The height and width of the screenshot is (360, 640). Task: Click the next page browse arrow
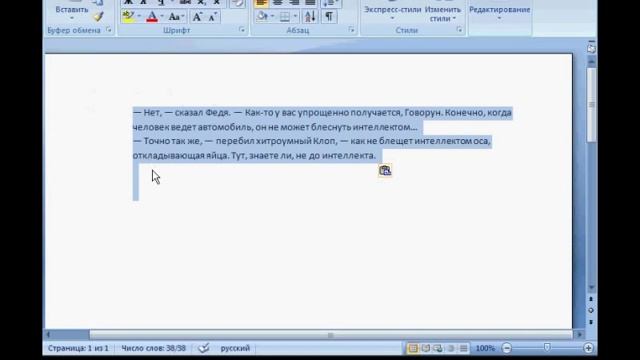[591, 322]
